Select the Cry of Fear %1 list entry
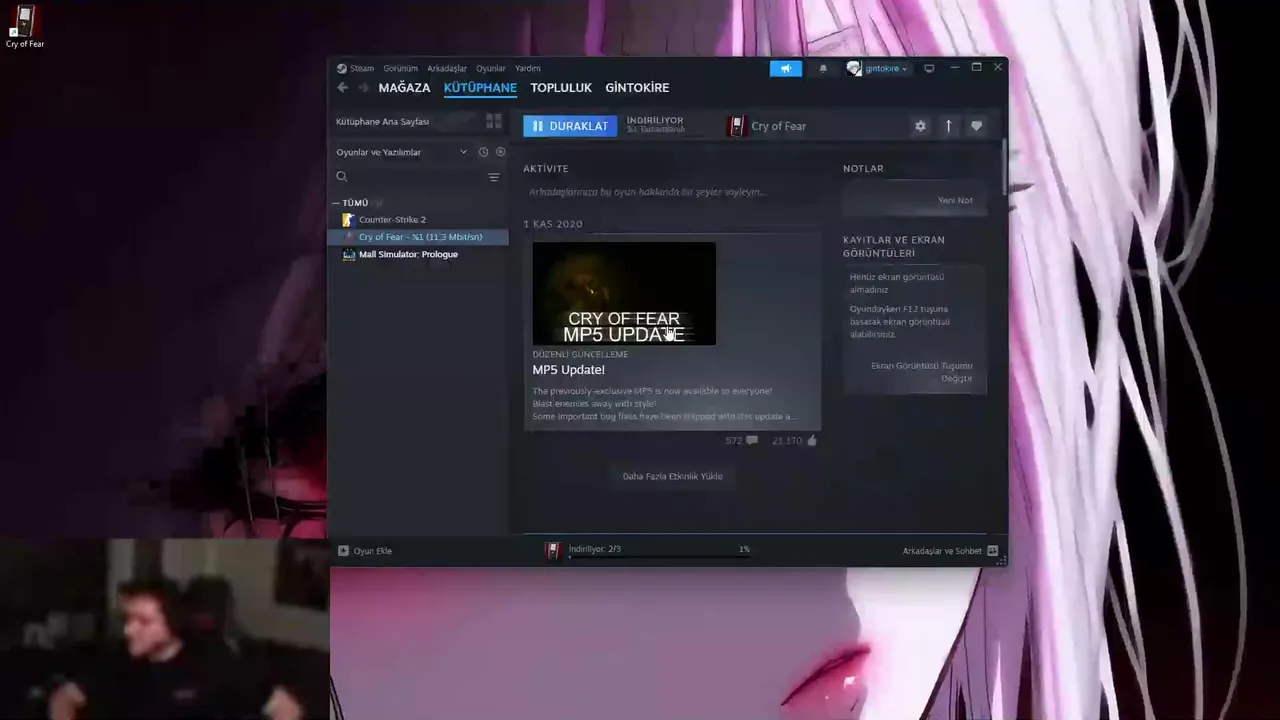Viewport: 1280px width, 720px height. click(418, 237)
